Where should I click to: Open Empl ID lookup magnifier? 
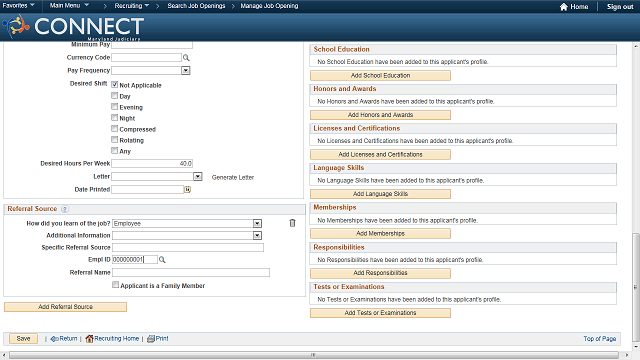pos(162,260)
